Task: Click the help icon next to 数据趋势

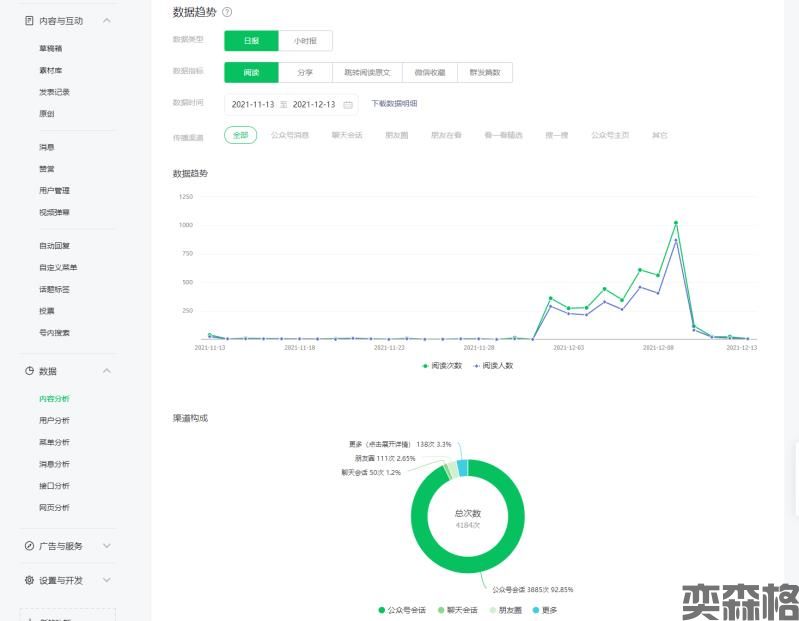Action: (227, 12)
